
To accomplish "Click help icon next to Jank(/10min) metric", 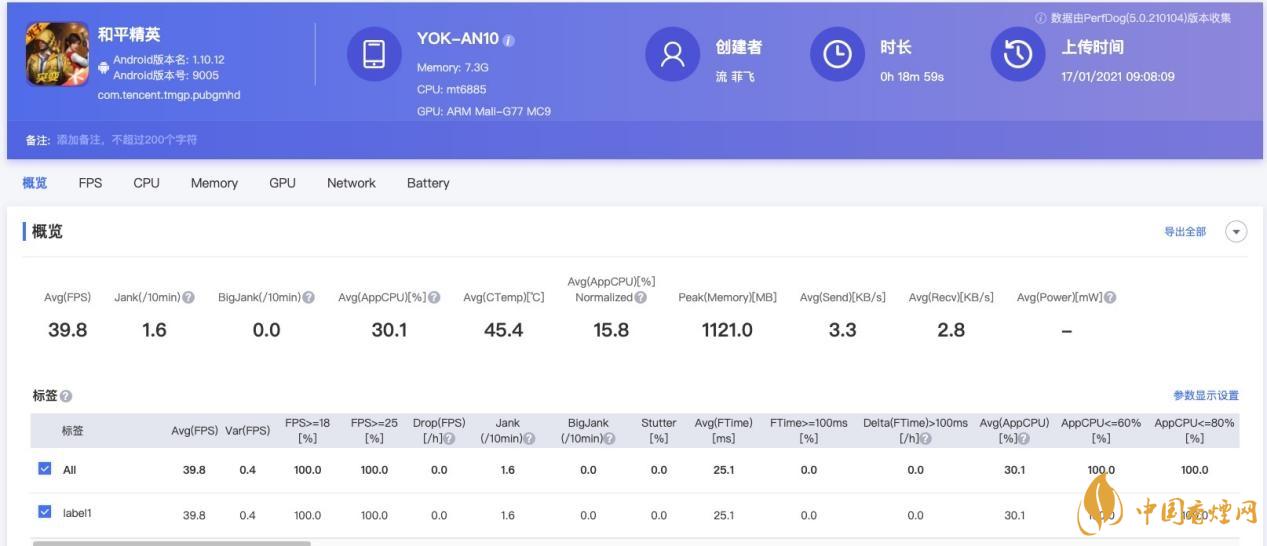I will coord(189,298).
